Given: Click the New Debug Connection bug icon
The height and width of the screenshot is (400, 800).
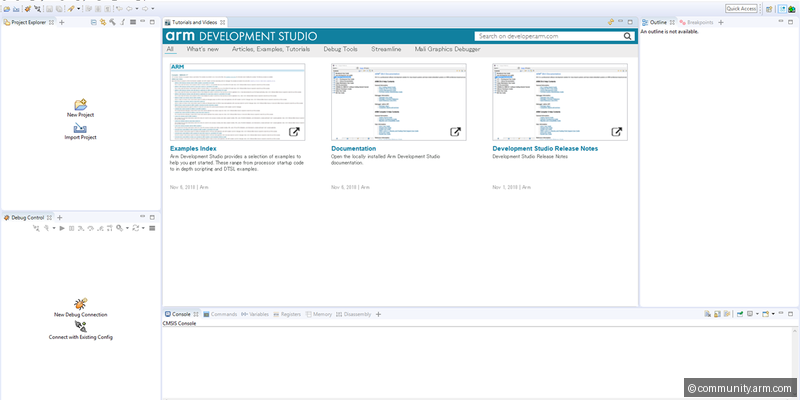Looking at the screenshot, I should click(x=81, y=304).
